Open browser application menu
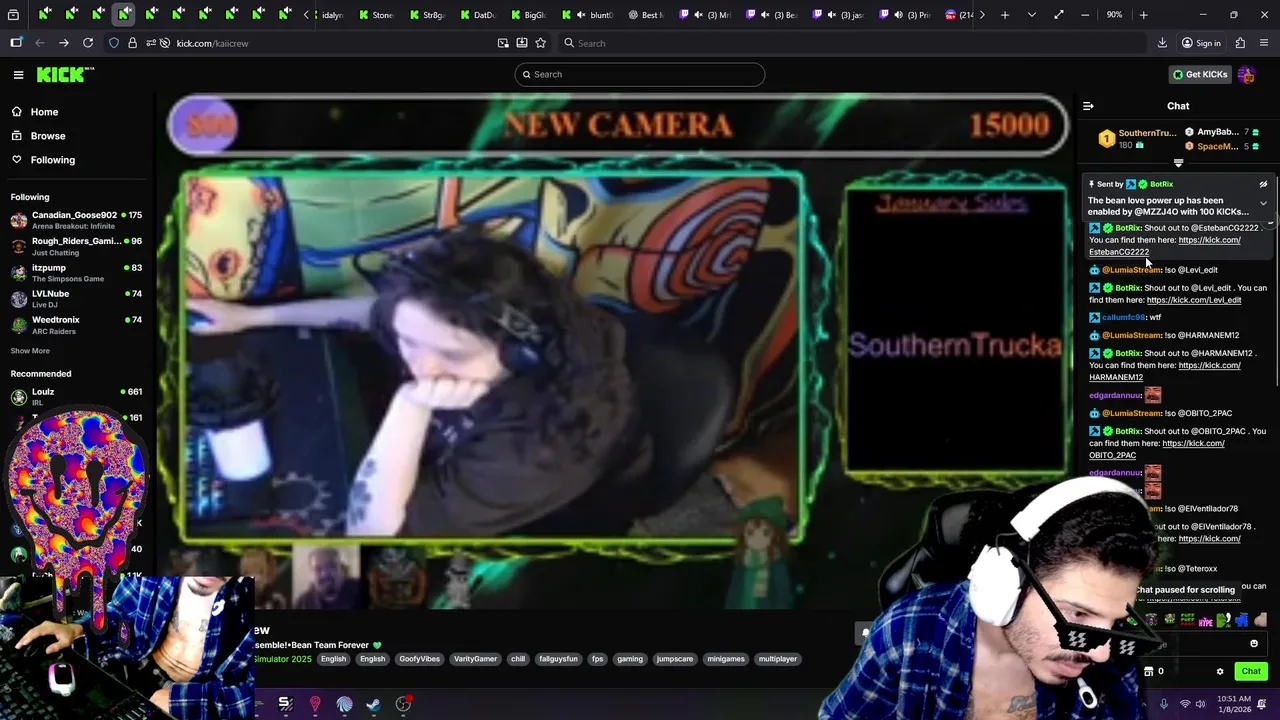 click(1265, 43)
